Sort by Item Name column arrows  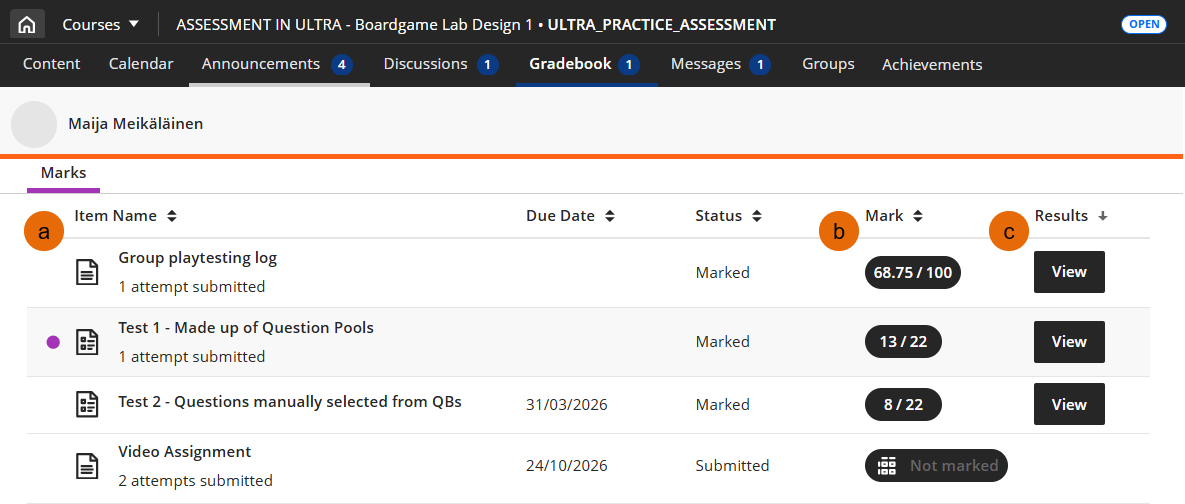(x=172, y=216)
